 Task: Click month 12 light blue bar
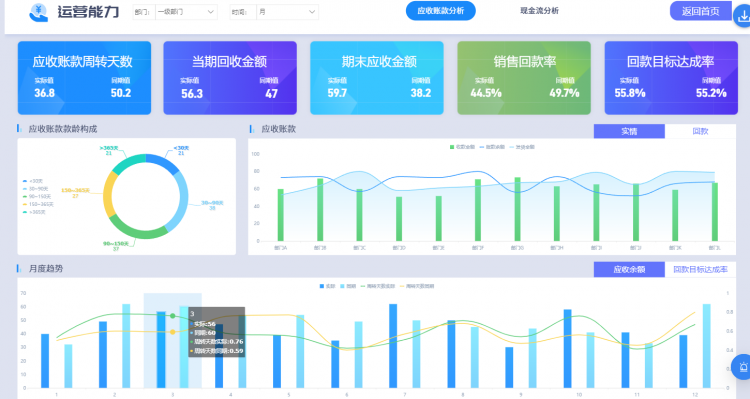[706, 346]
